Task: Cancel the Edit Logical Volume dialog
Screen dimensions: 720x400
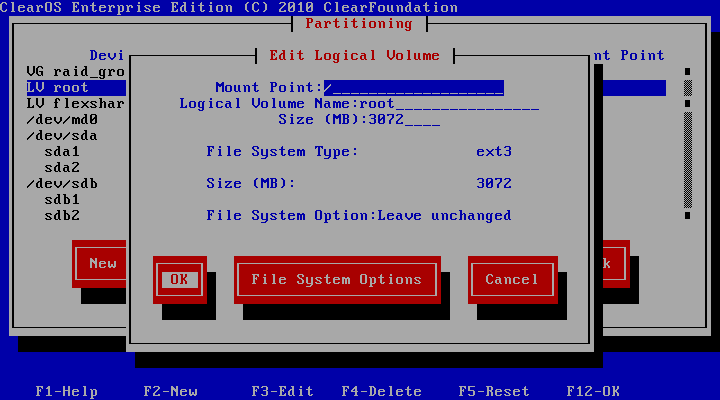Action: (511, 280)
